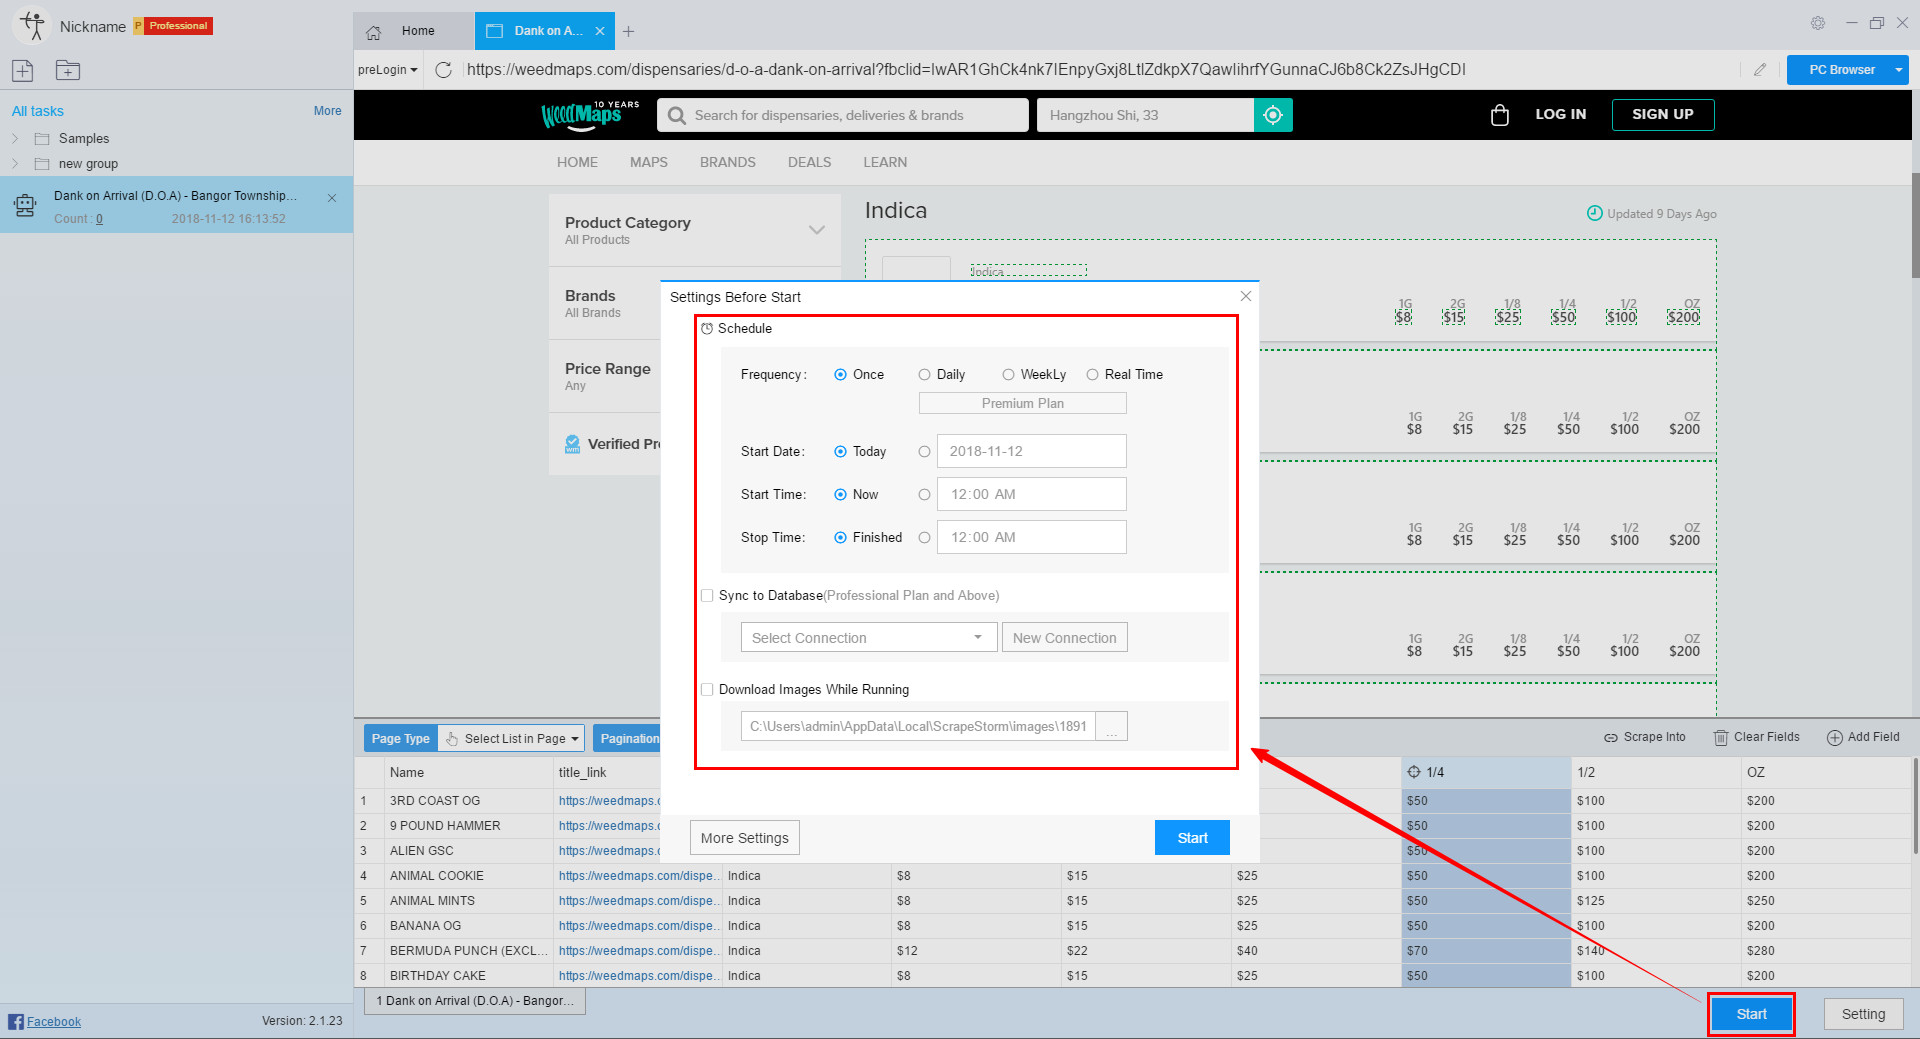Screen dimensions: 1920x1039
Task: Select Daily frequency radio button
Action: click(x=924, y=375)
